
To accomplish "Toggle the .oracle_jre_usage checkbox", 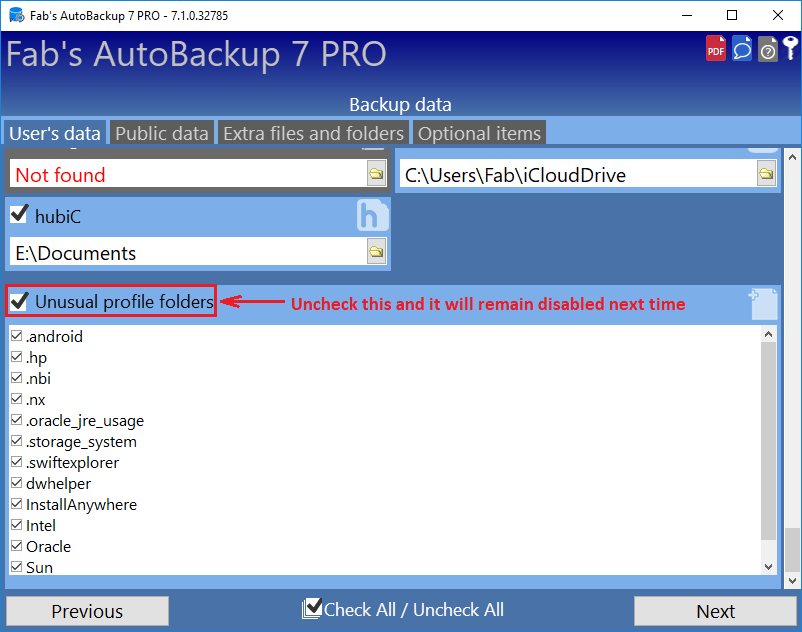I will (x=17, y=419).
